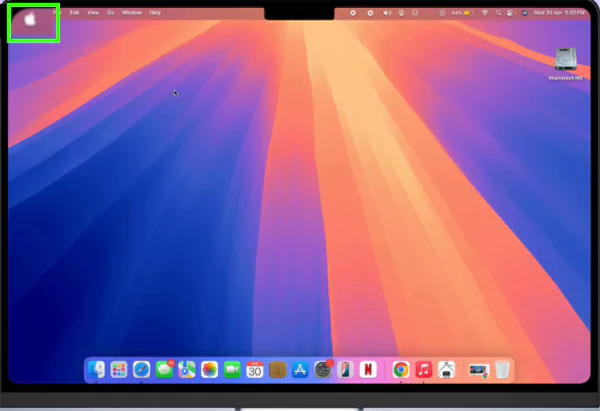Open the App Store from the Dock

click(x=300, y=370)
